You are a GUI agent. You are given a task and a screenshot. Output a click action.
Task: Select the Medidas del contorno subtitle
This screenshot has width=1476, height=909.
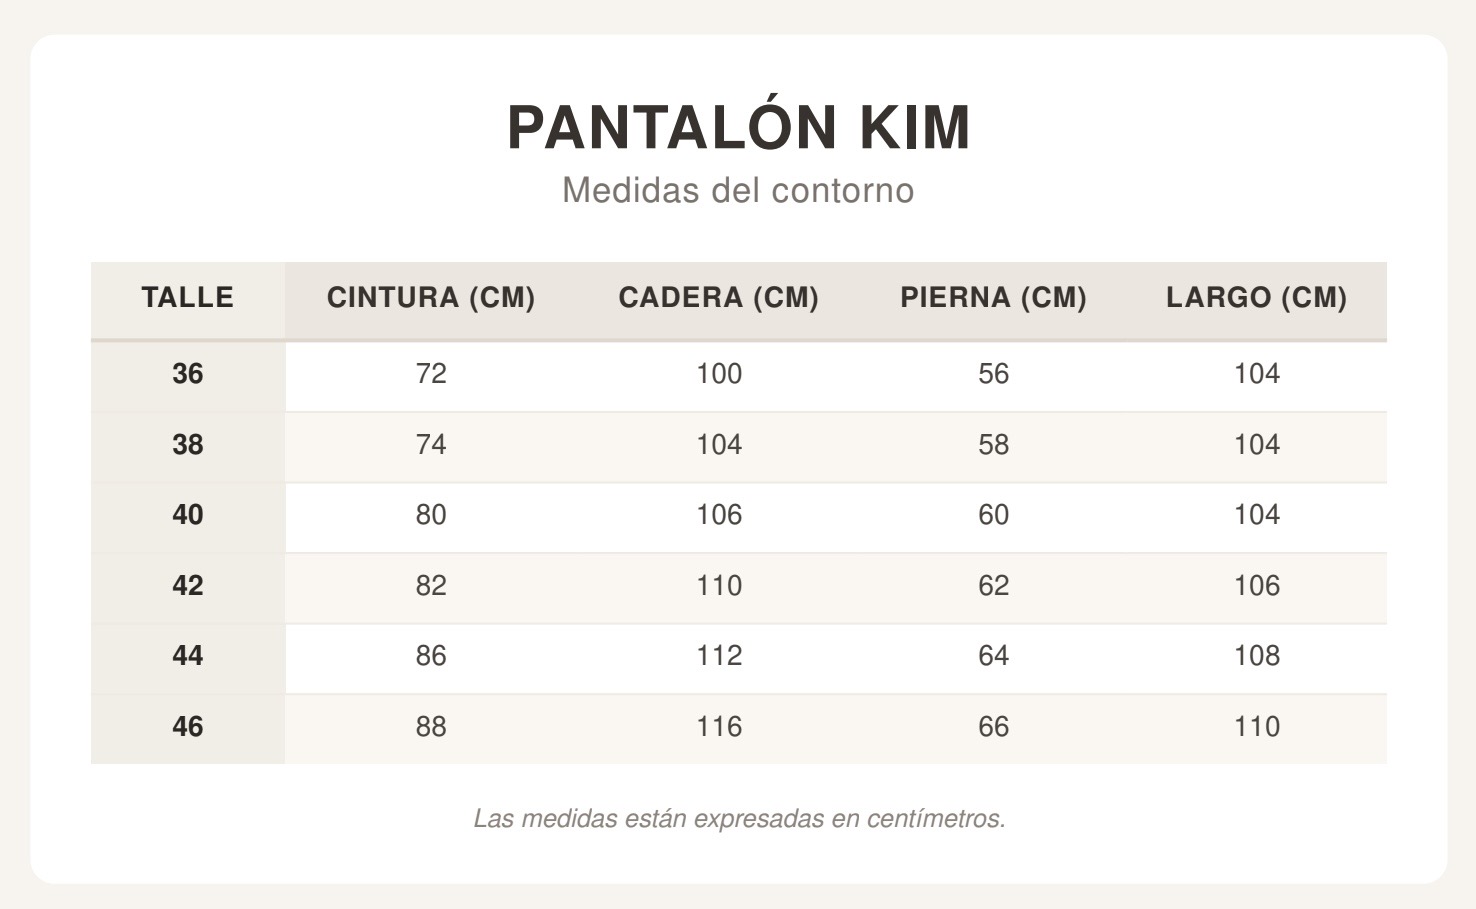coord(738,190)
